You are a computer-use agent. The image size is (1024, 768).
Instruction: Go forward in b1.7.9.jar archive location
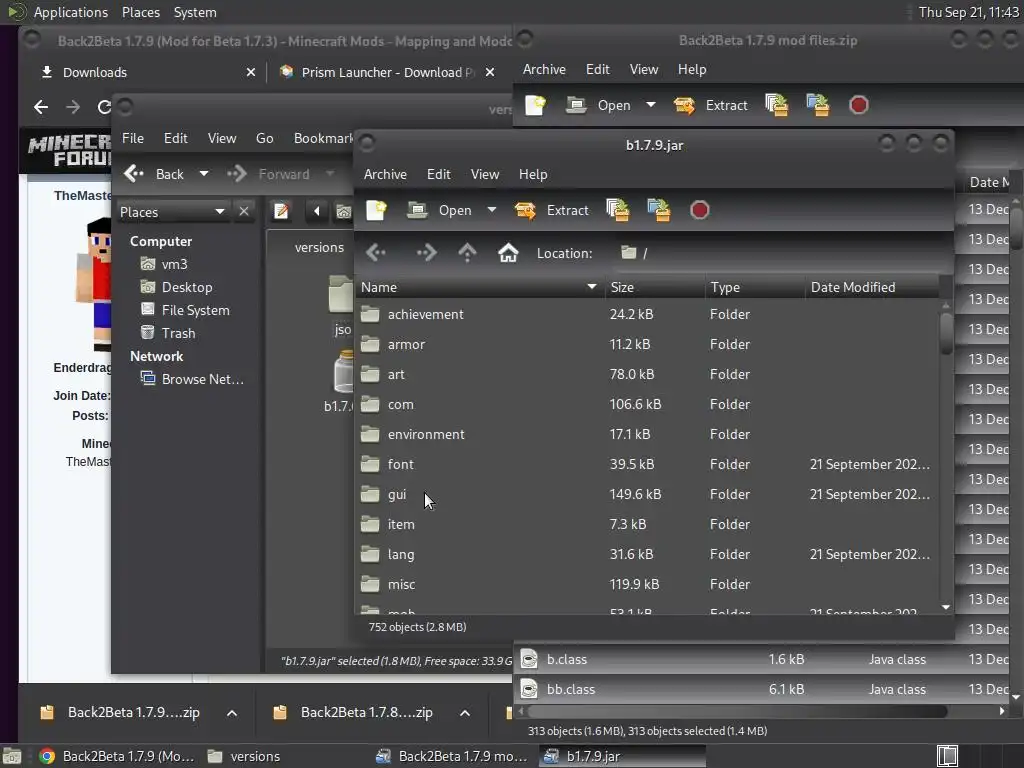pos(426,253)
